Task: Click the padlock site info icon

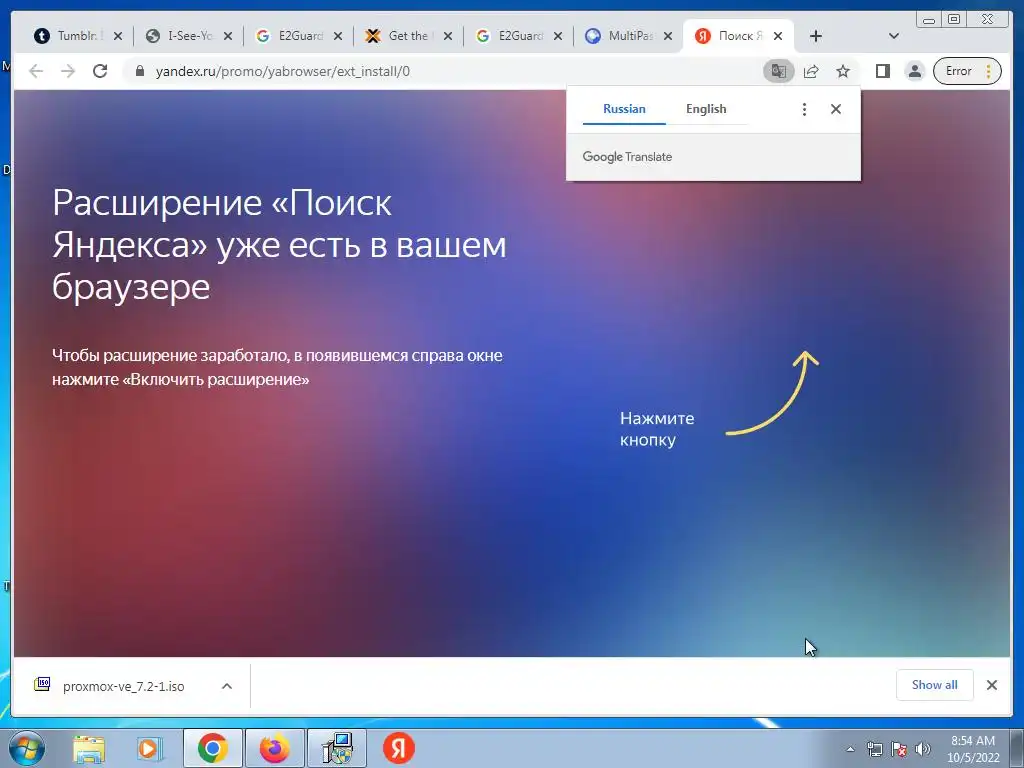Action: pos(140,71)
